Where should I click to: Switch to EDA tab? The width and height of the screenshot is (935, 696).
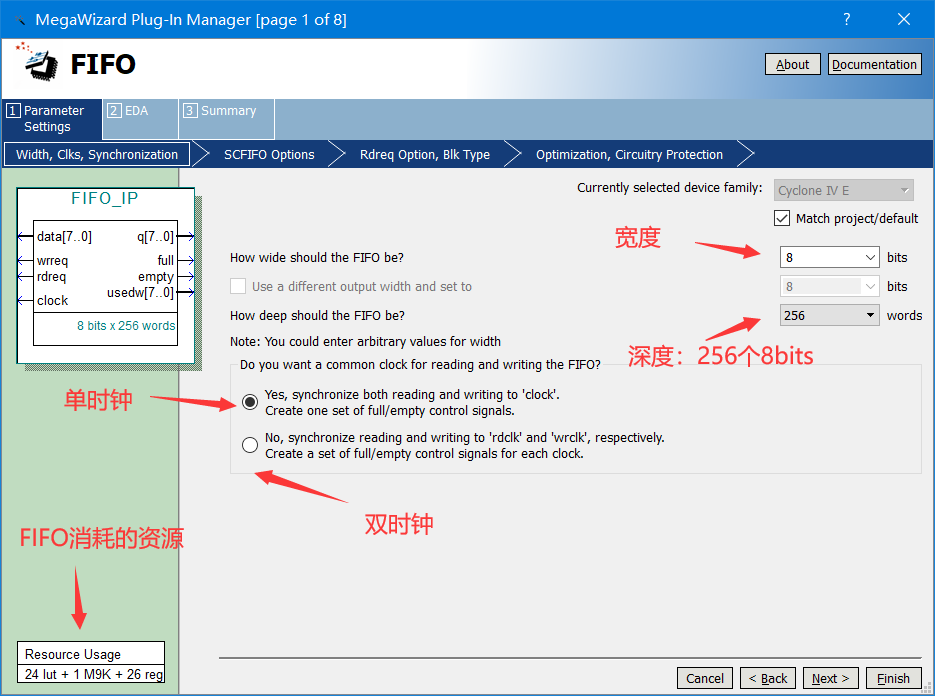[x=141, y=119]
